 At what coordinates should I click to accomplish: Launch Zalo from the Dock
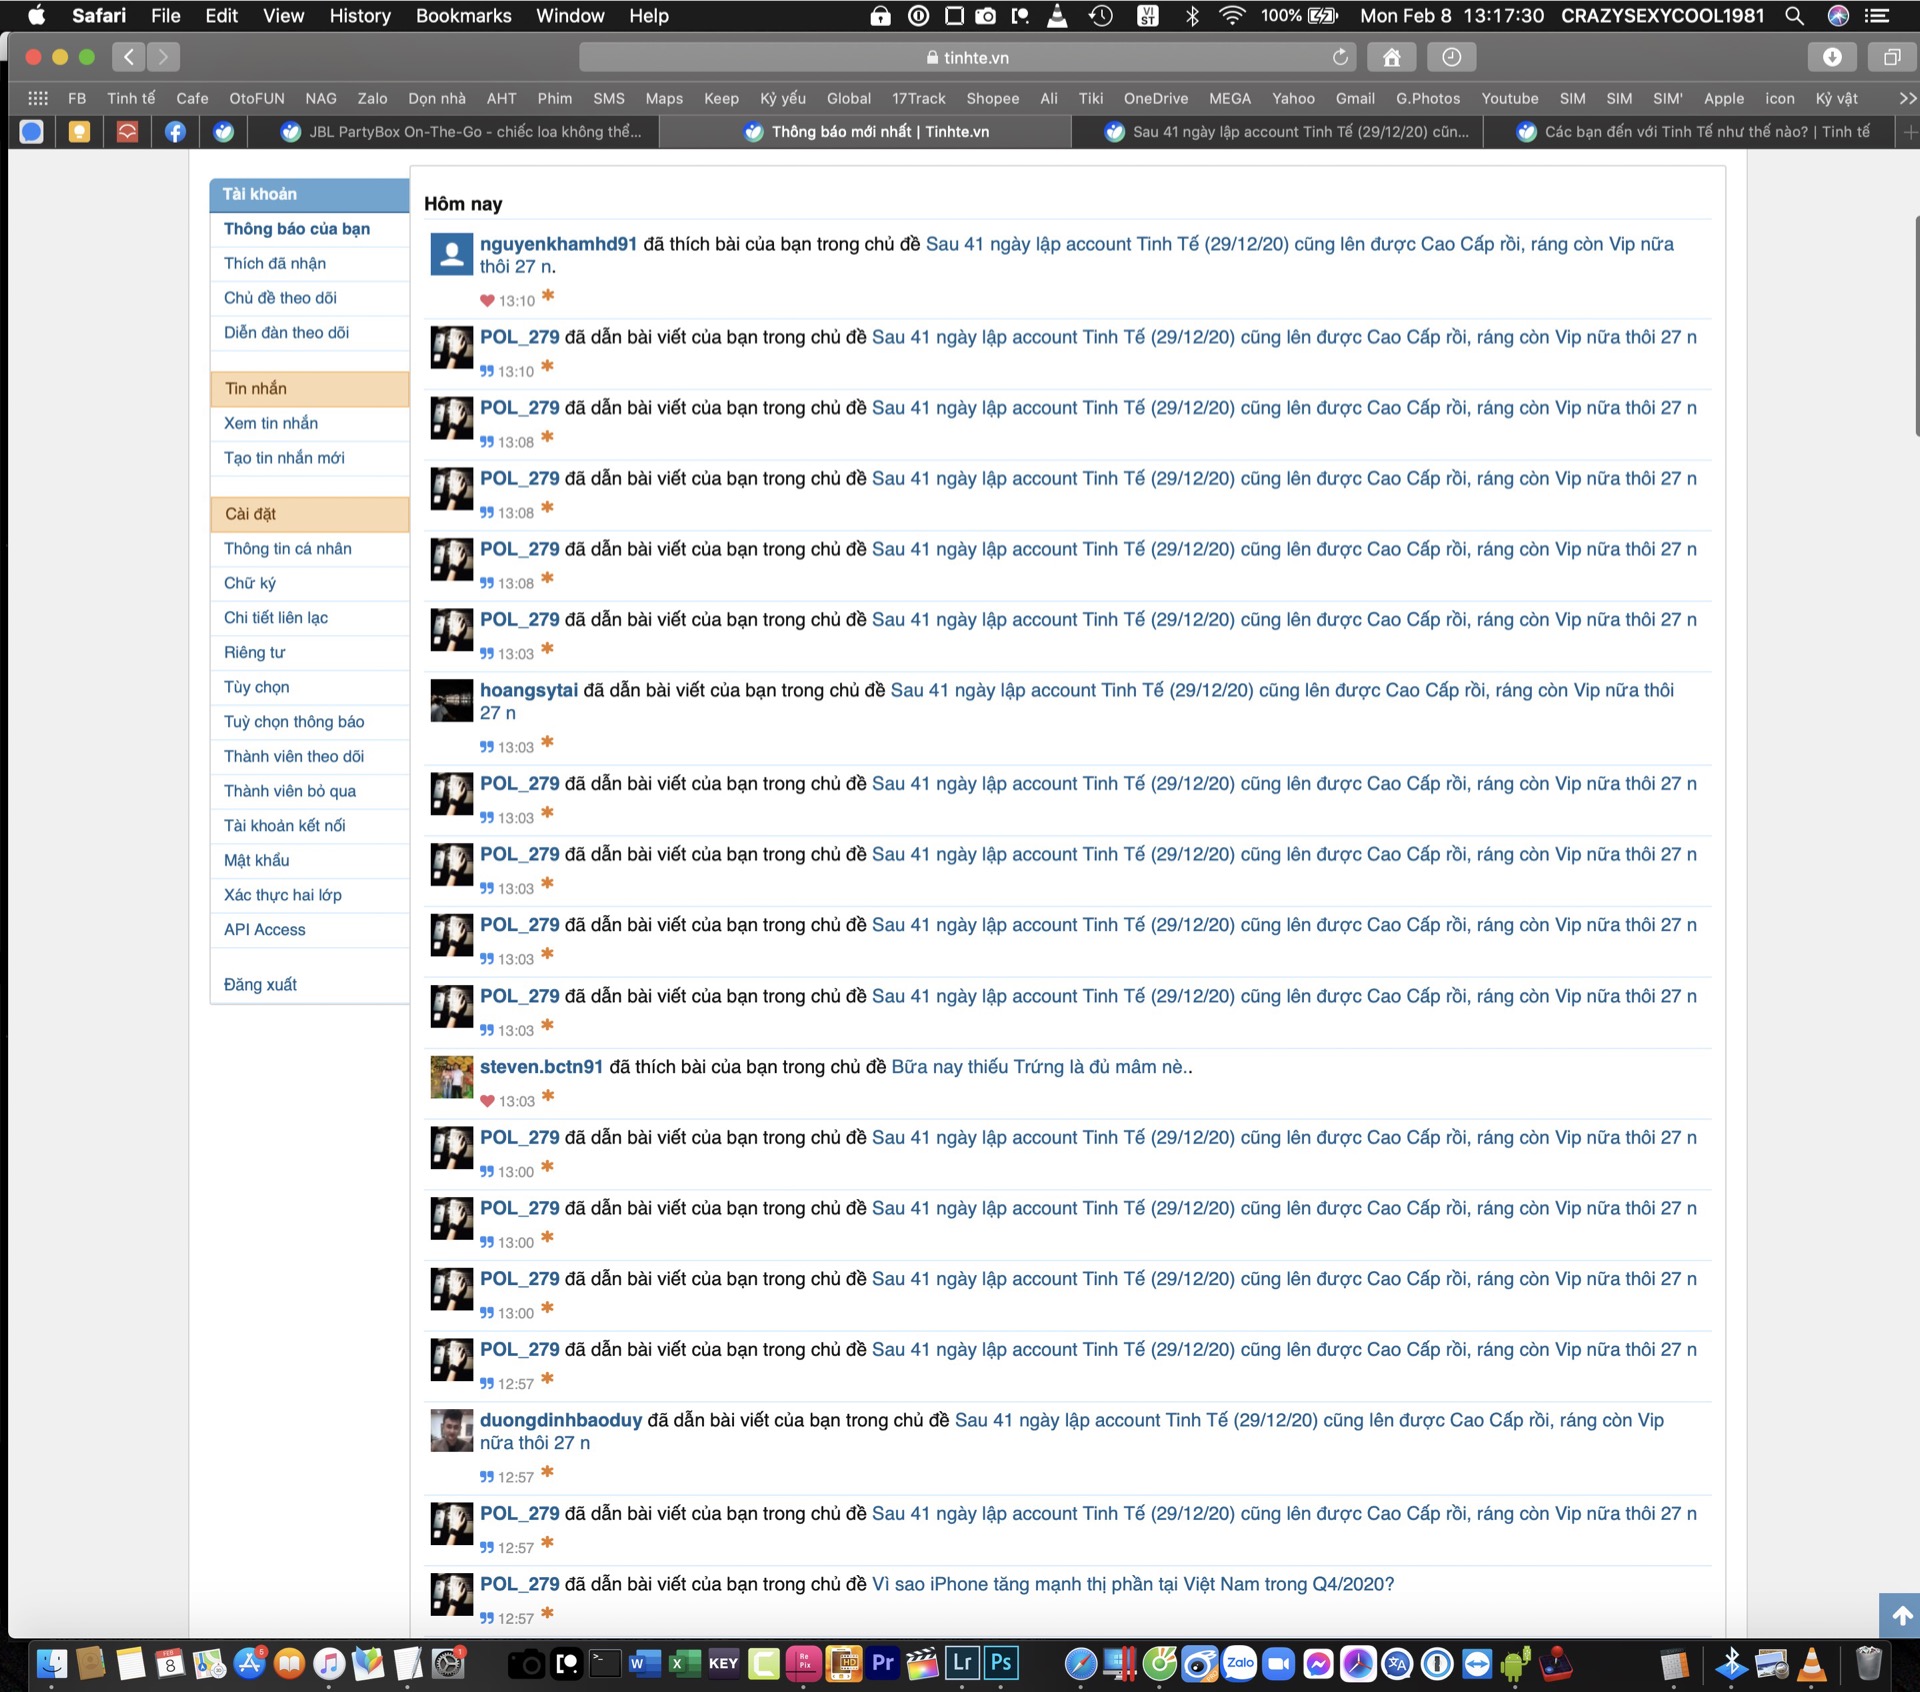click(1239, 1664)
